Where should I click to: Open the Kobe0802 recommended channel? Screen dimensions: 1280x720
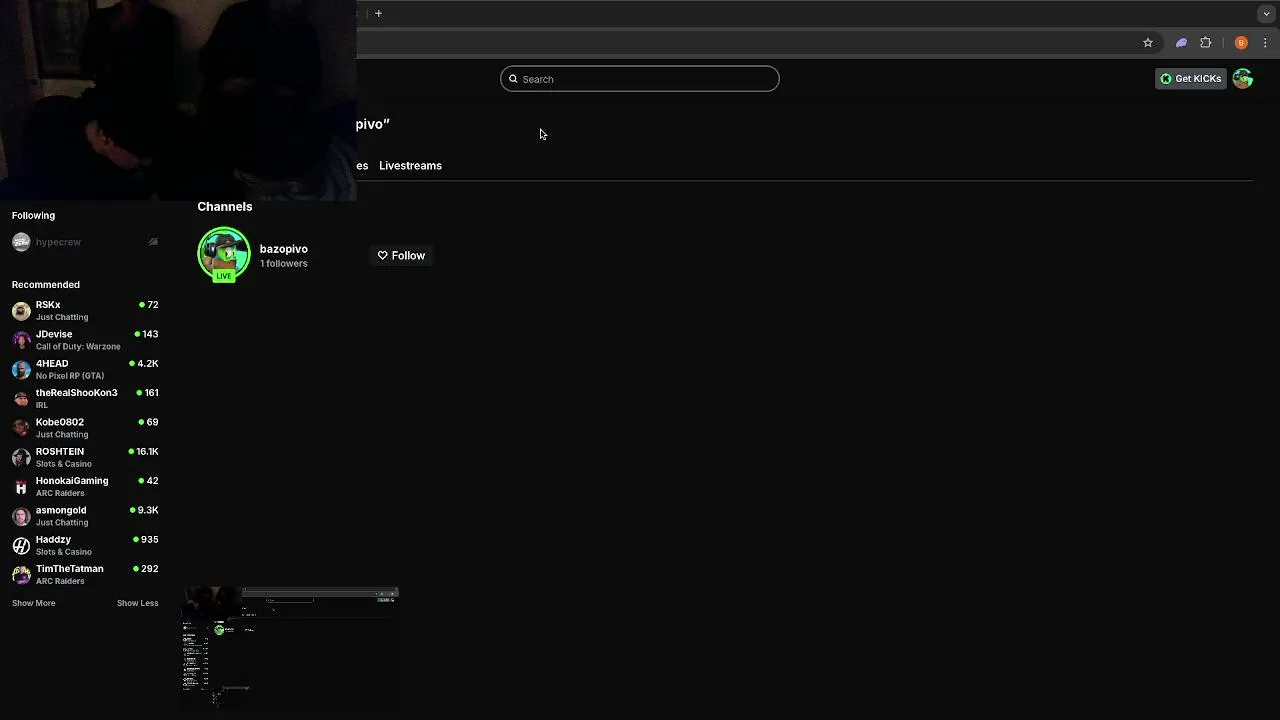coord(85,428)
